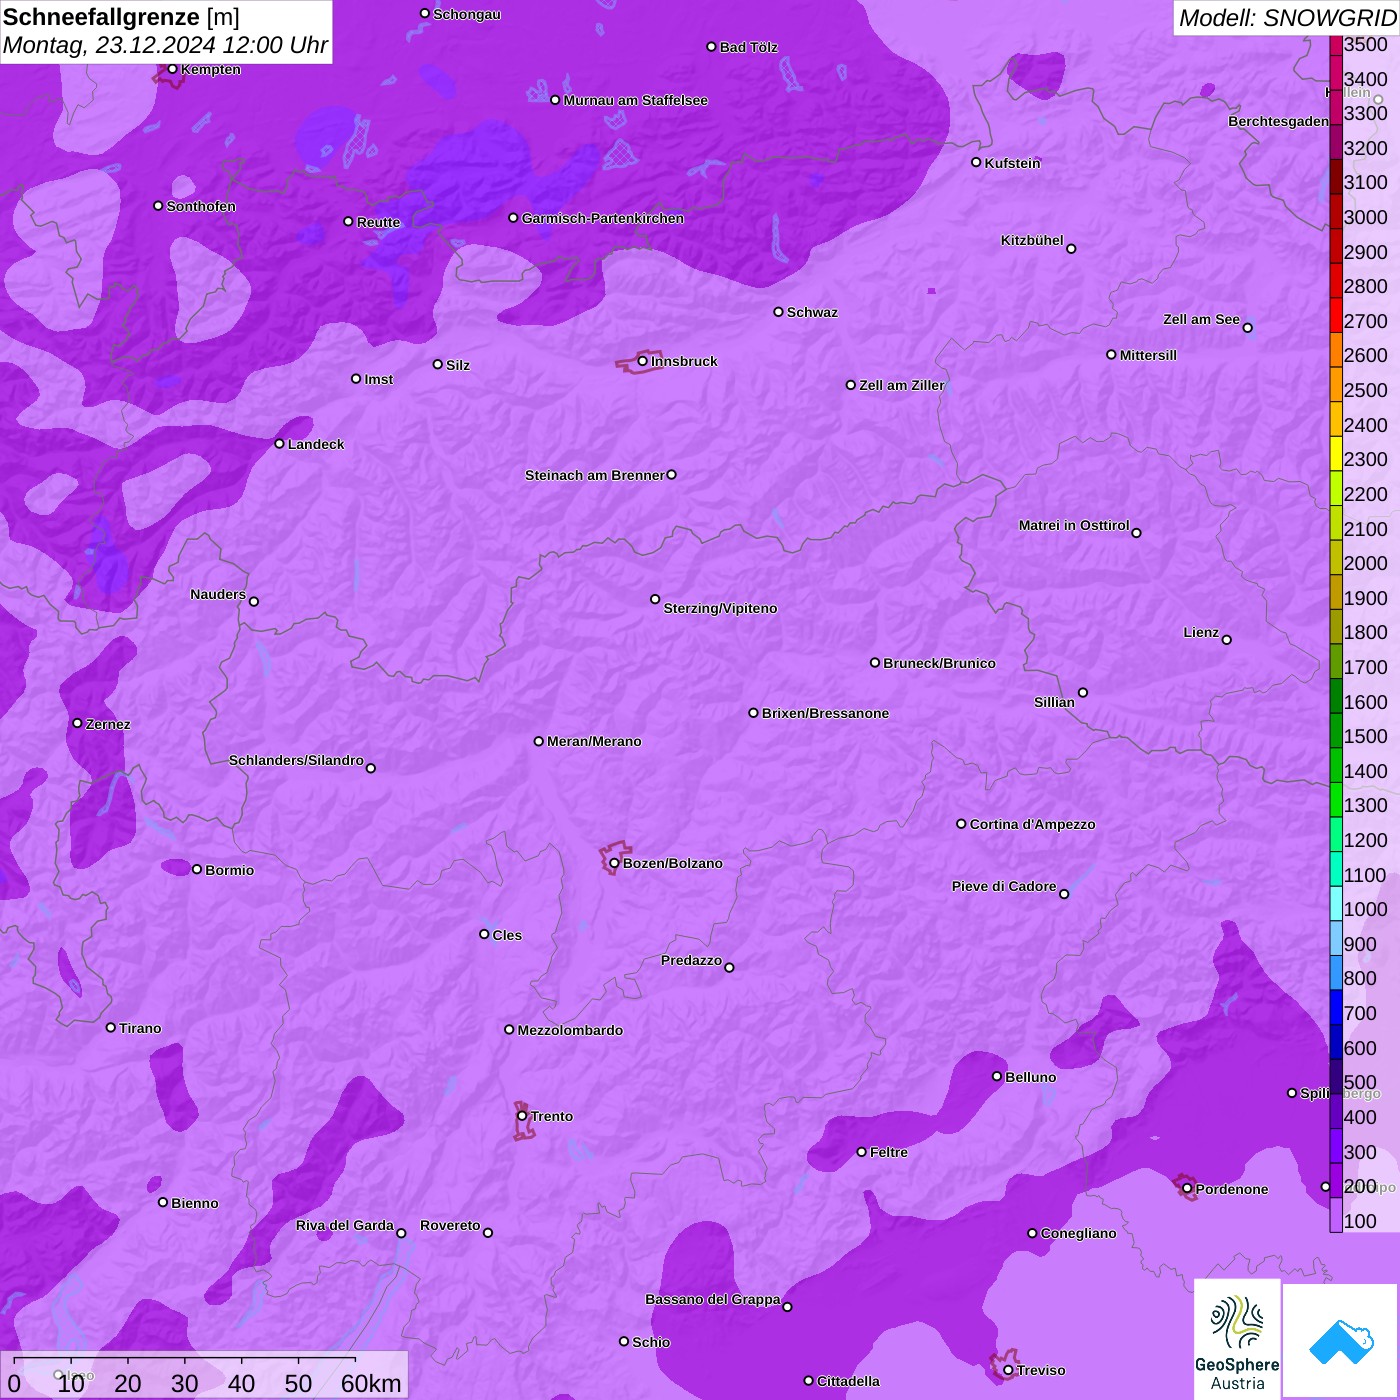Click the 3500 m legend color swatch
Image resolution: width=1400 pixels, height=1400 pixels.
pyautogui.click(x=1336, y=45)
